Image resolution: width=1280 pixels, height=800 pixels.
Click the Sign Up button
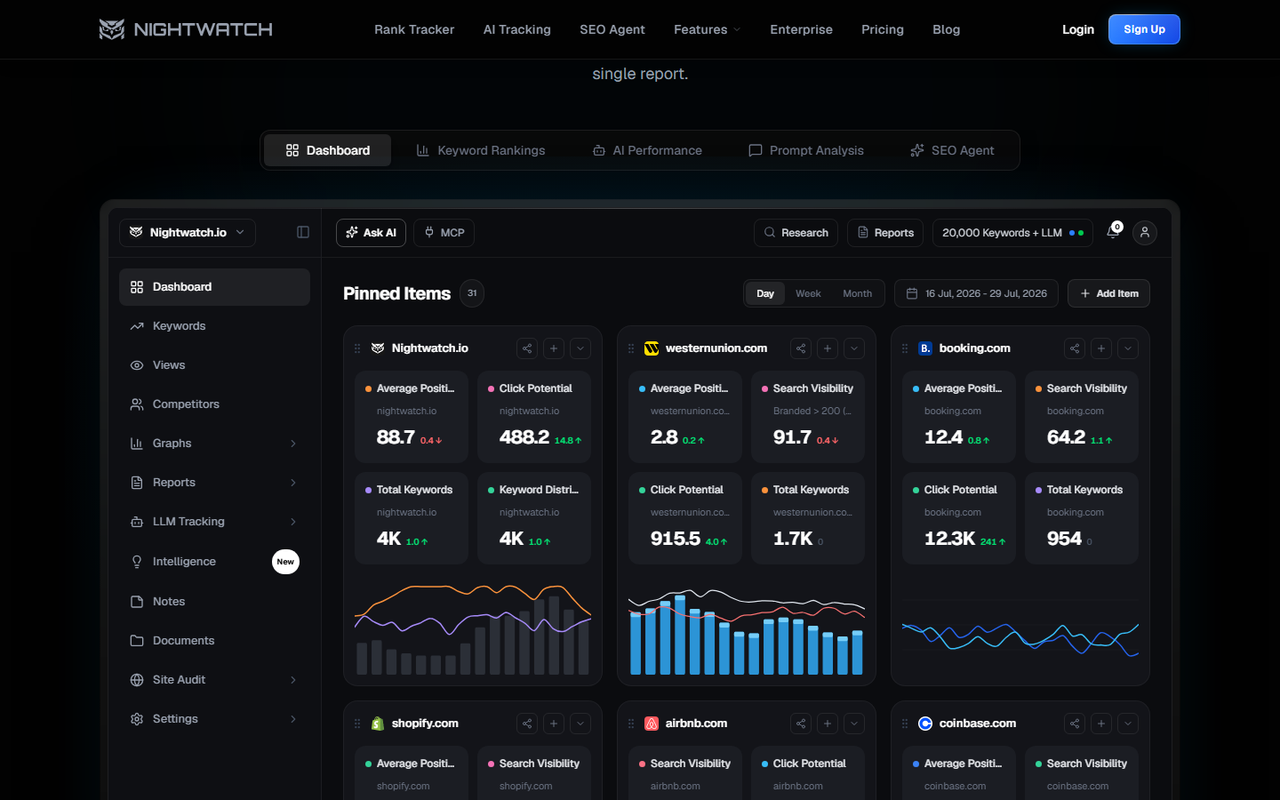coord(1144,29)
